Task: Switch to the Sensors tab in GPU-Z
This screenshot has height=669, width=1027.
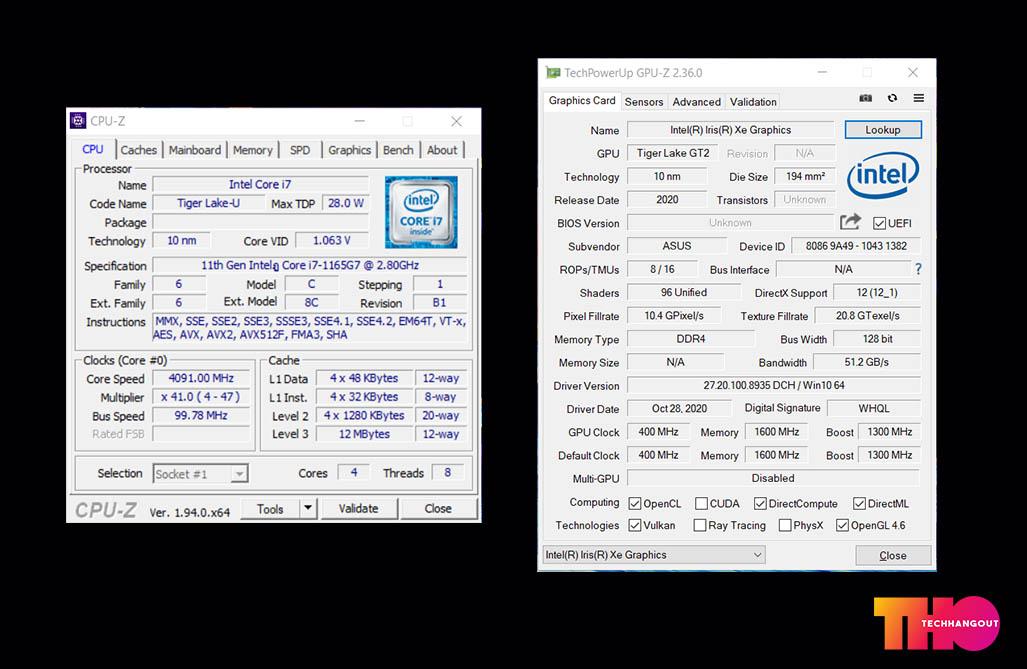Action: coord(644,102)
